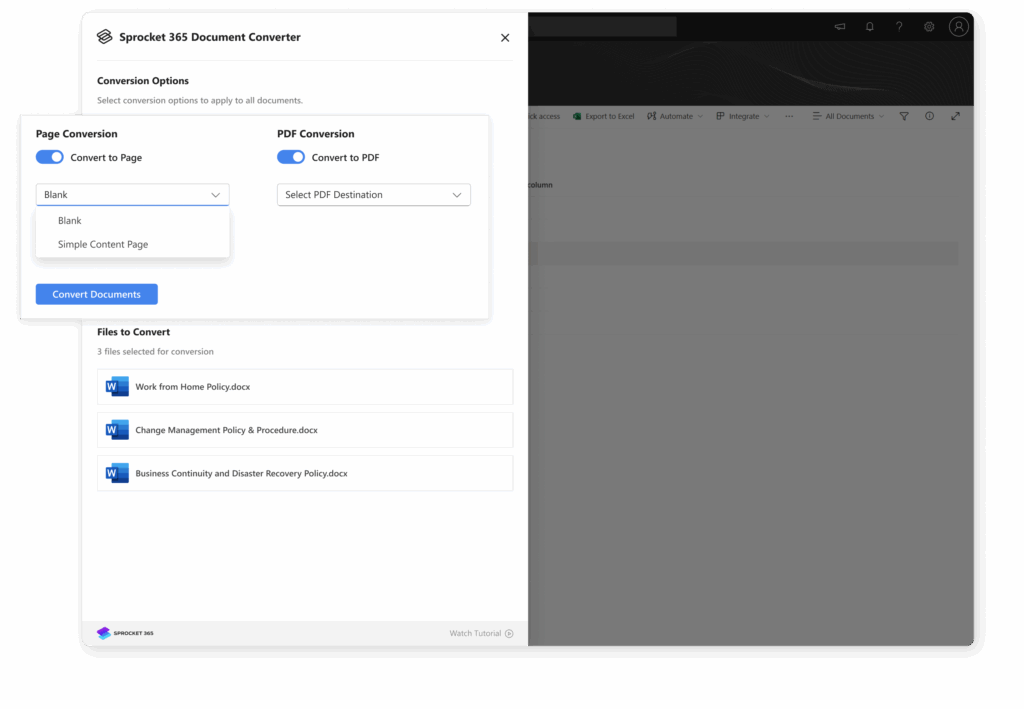Click the All Documents list view icon
The height and width of the screenshot is (709, 1024).
click(x=816, y=116)
